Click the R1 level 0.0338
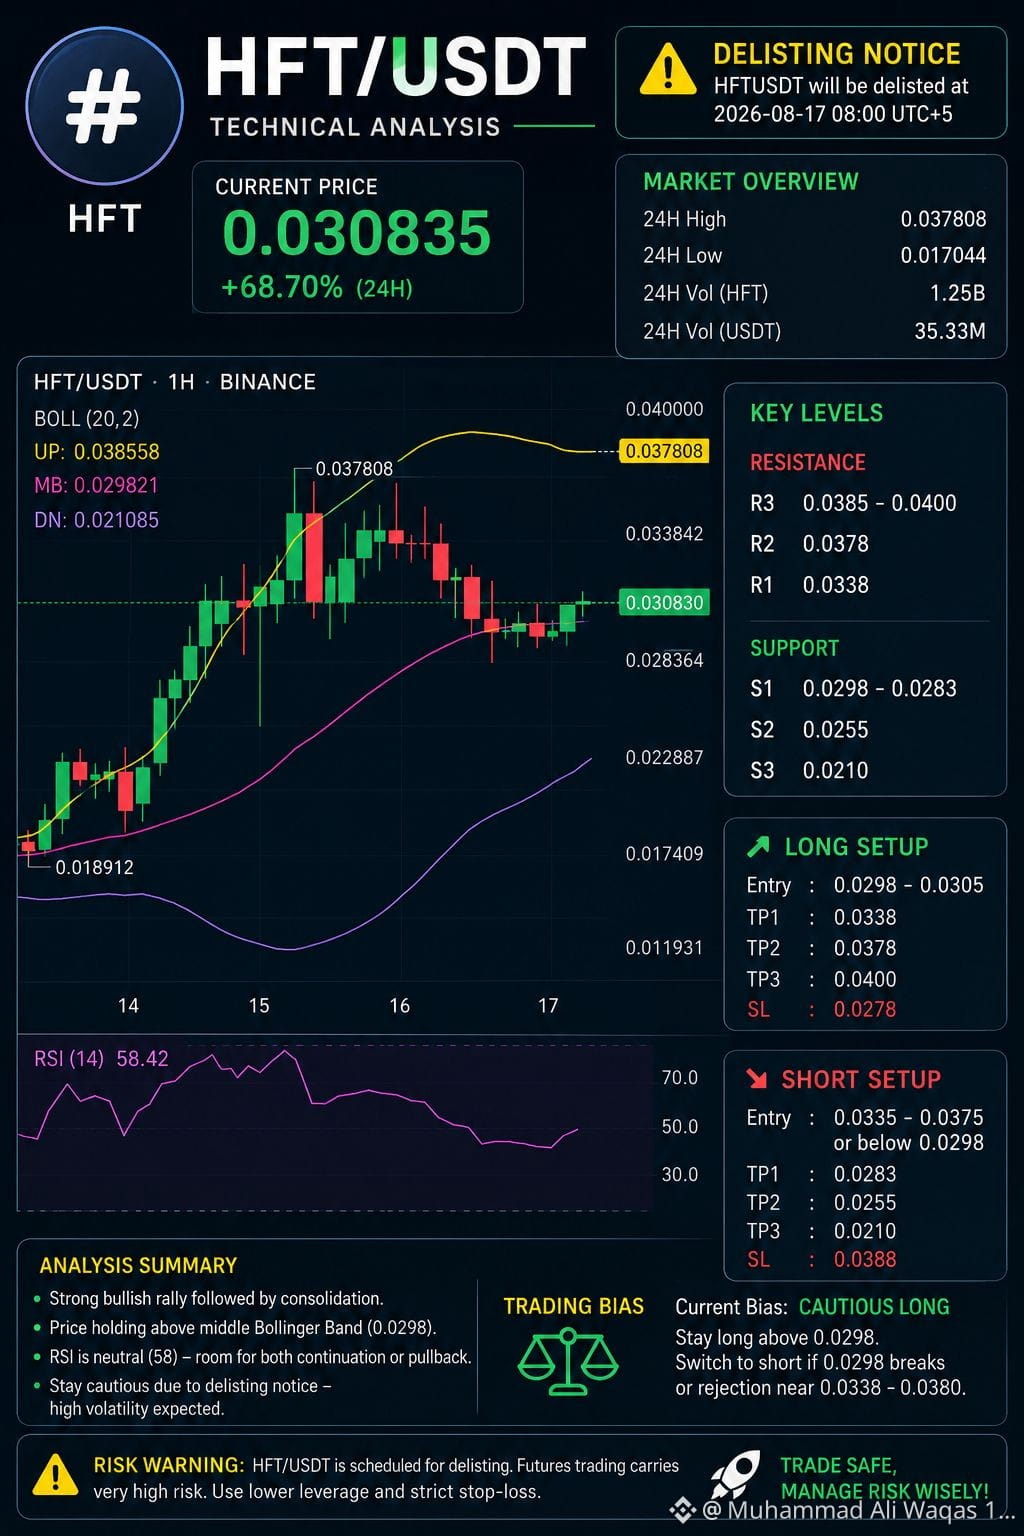The height and width of the screenshot is (1536, 1024). [x=809, y=585]
